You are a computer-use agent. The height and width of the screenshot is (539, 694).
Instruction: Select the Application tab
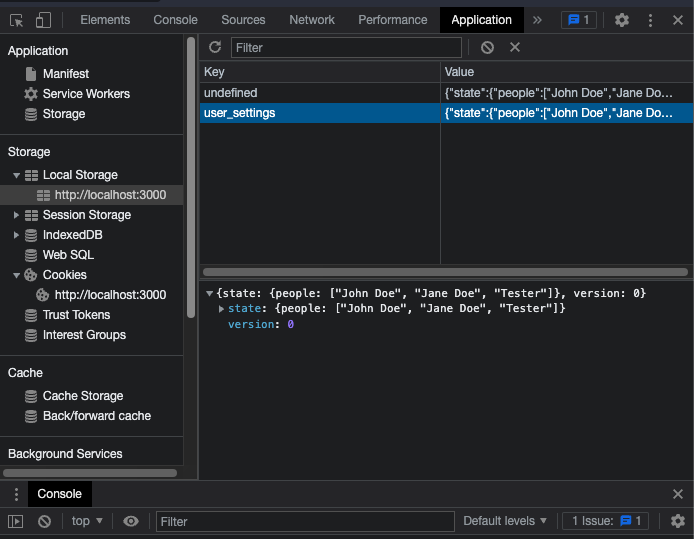click(x=482, y=20)
